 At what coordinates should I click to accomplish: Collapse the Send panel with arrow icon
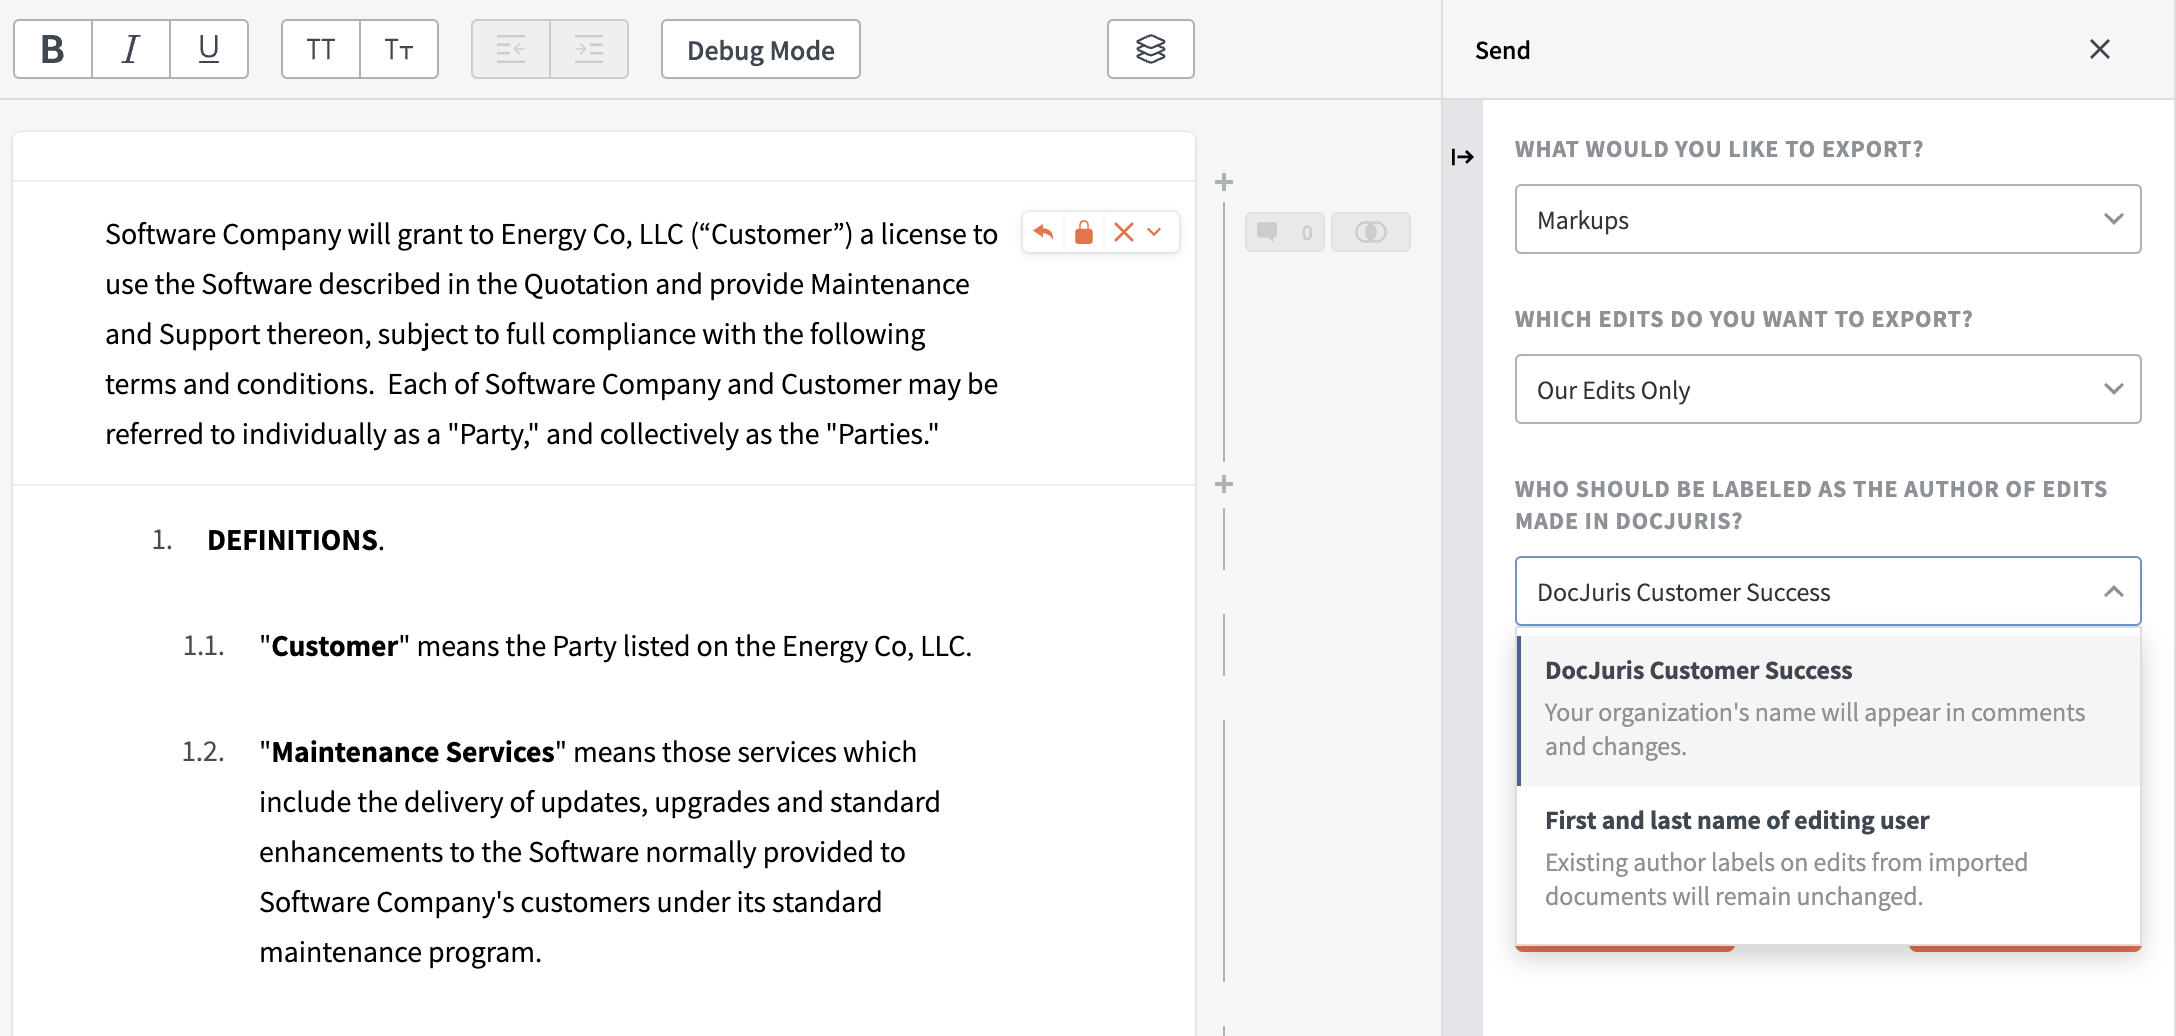1462,157
